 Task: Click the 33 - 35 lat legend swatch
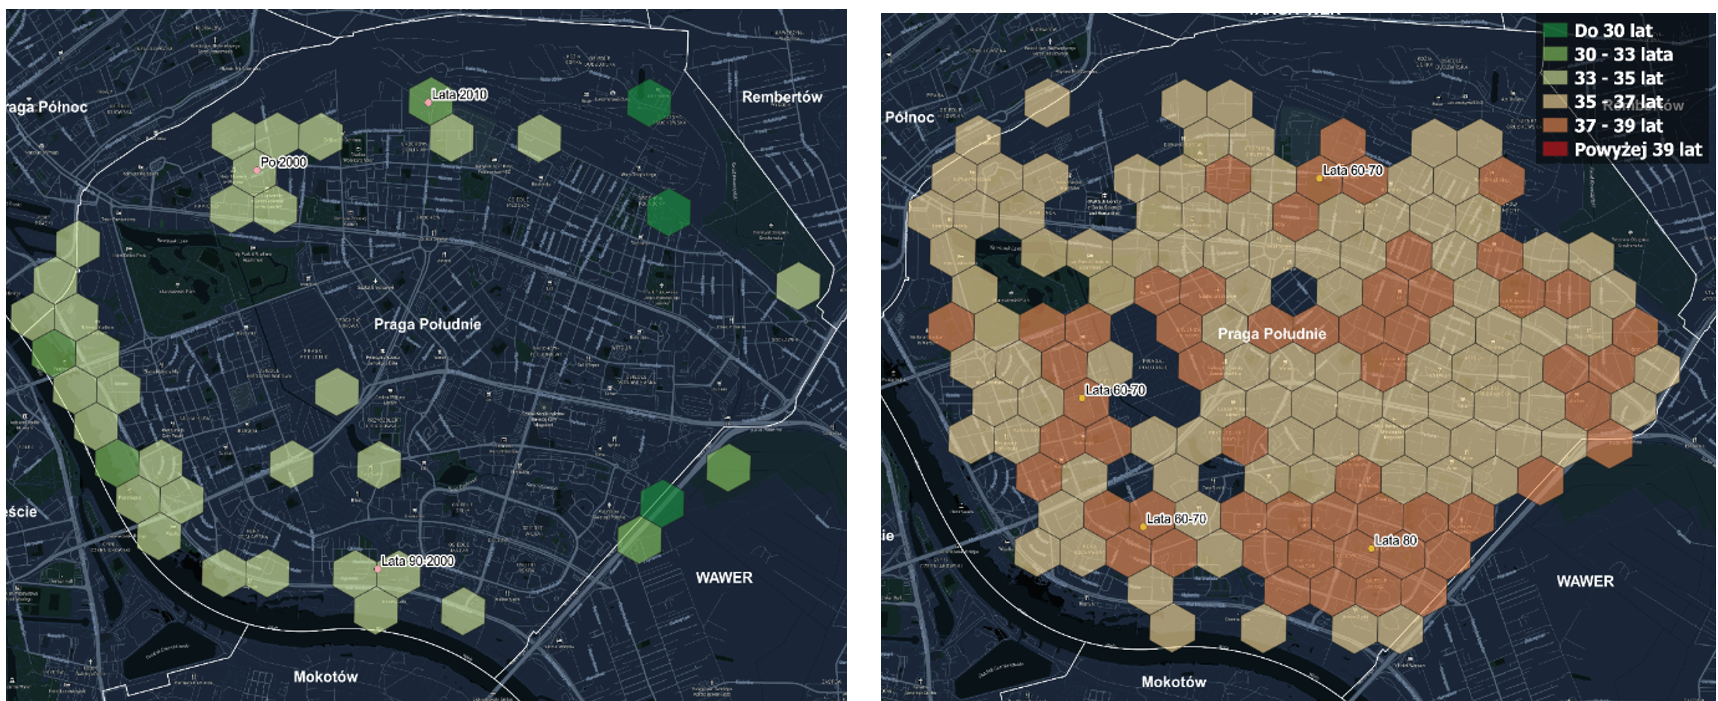coord(1555,78)
